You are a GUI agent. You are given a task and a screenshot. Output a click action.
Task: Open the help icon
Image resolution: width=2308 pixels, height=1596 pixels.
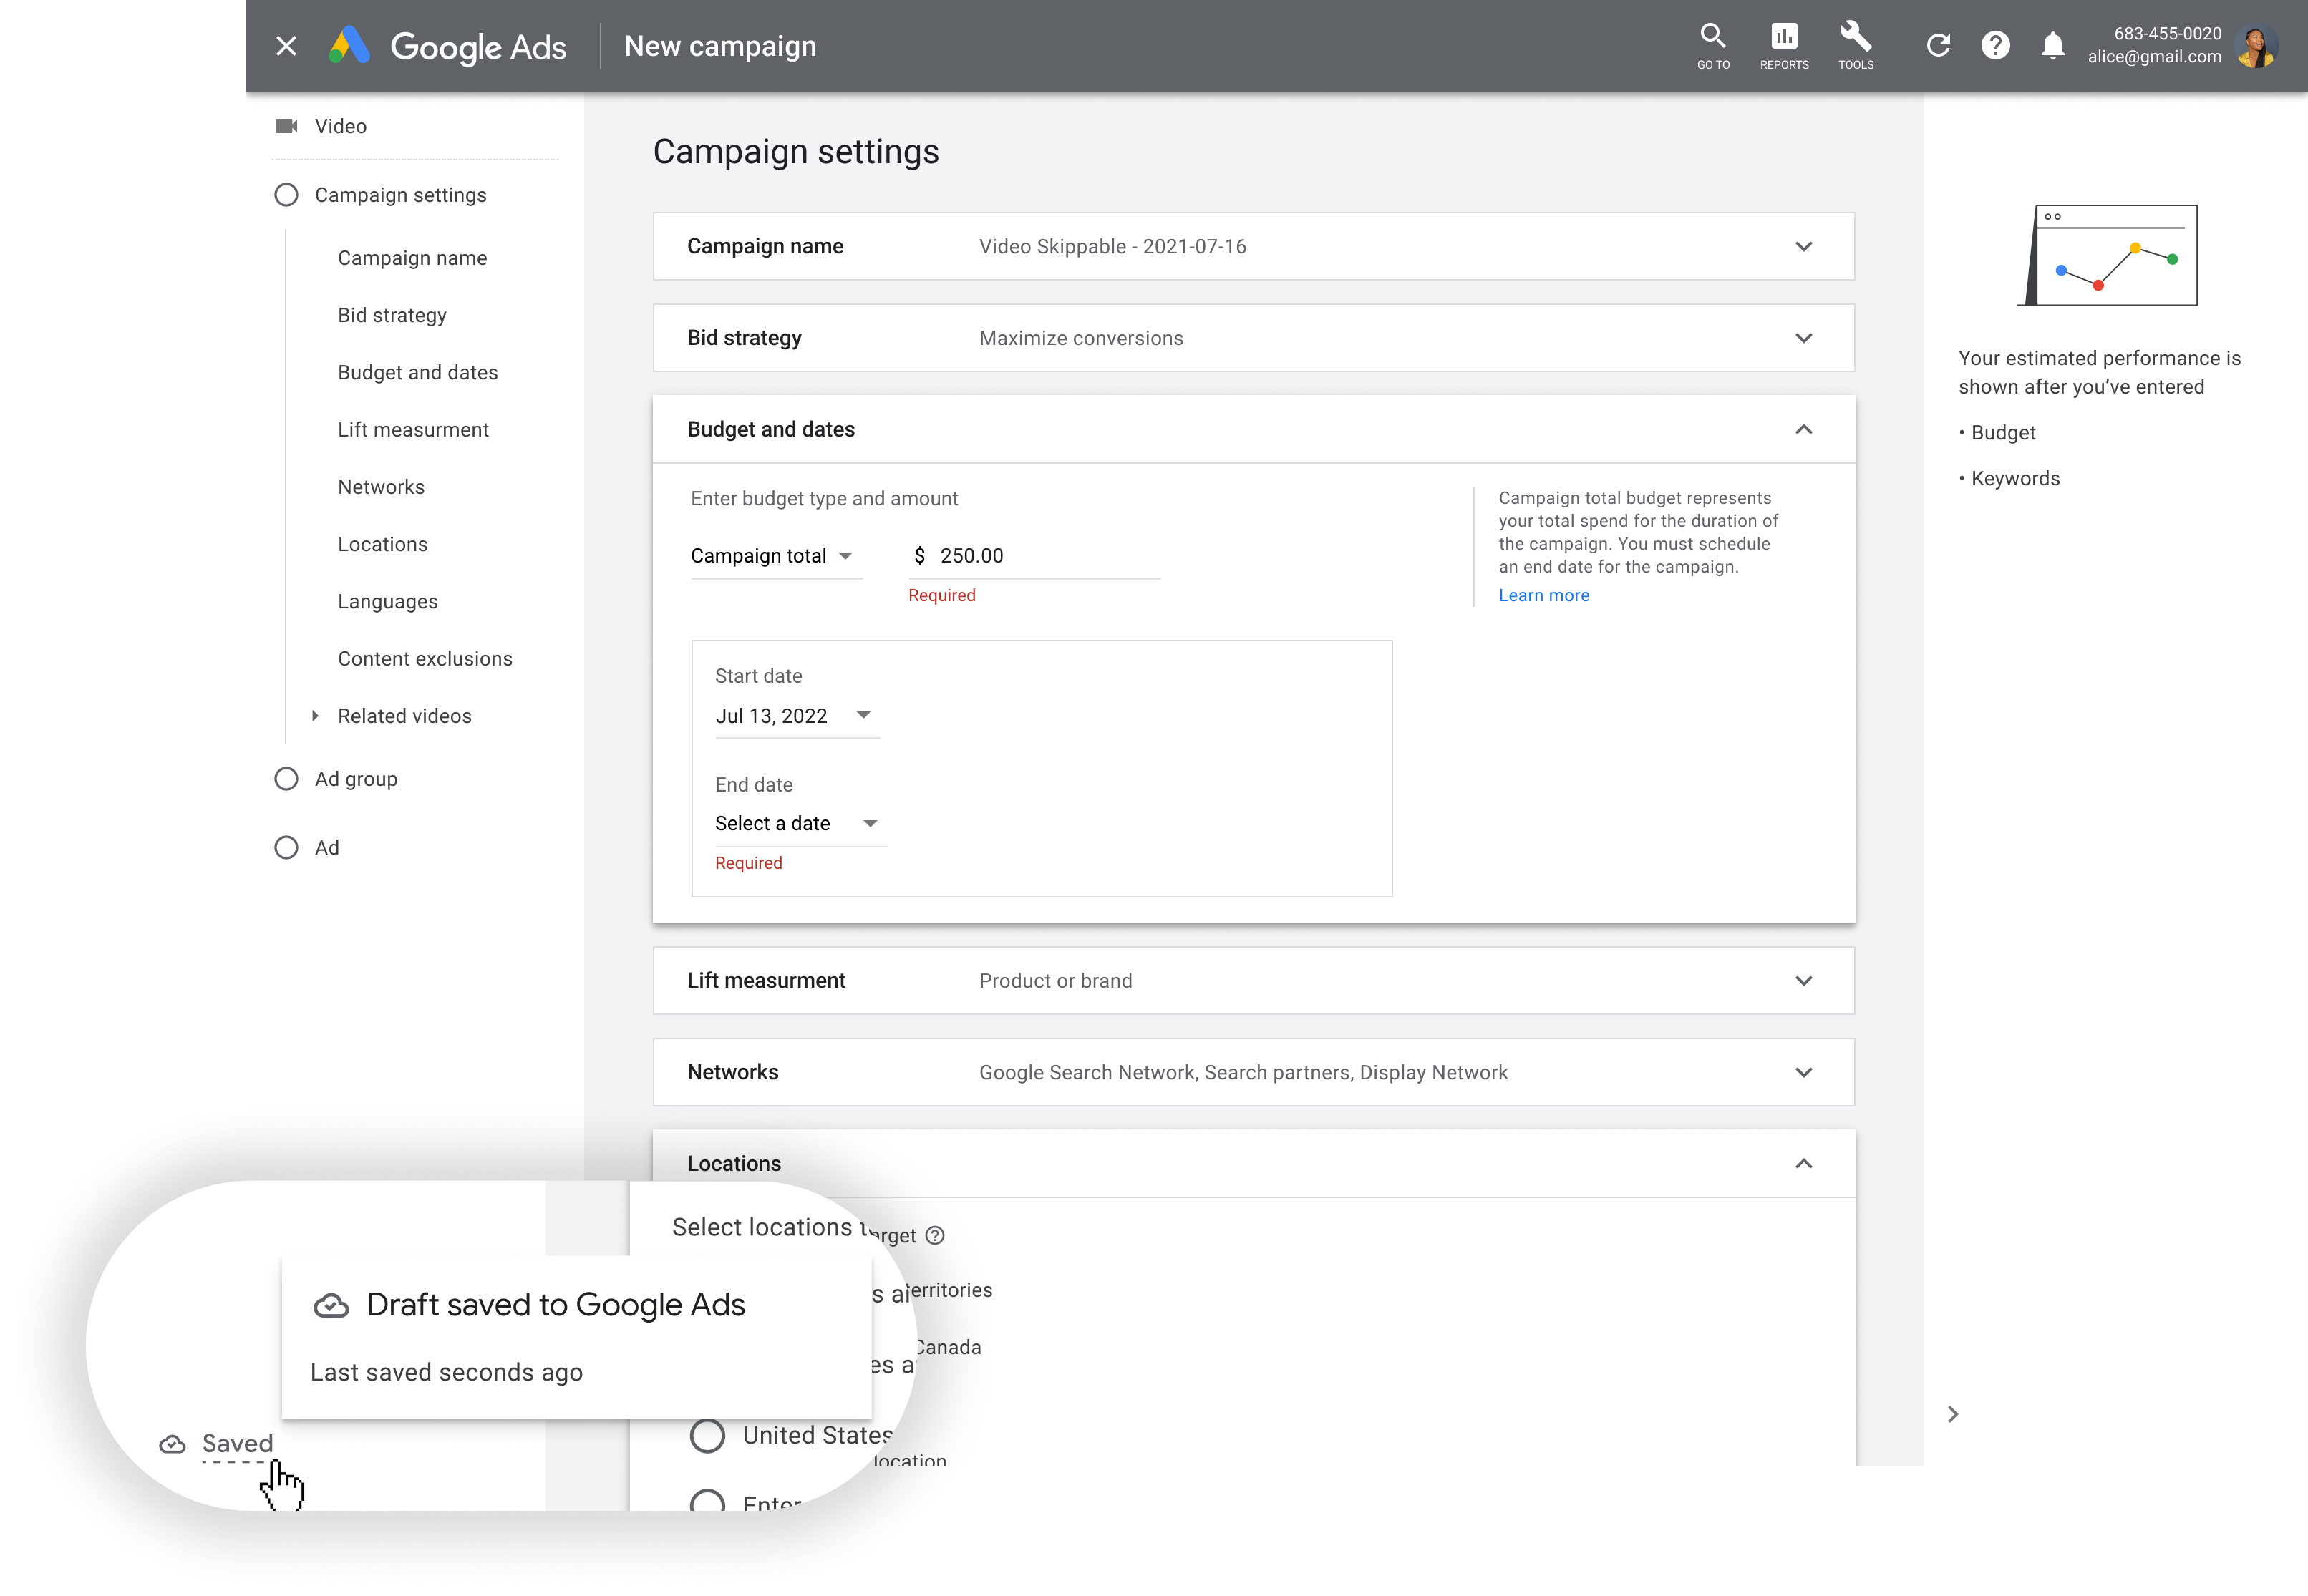[x=1996, y=45]
